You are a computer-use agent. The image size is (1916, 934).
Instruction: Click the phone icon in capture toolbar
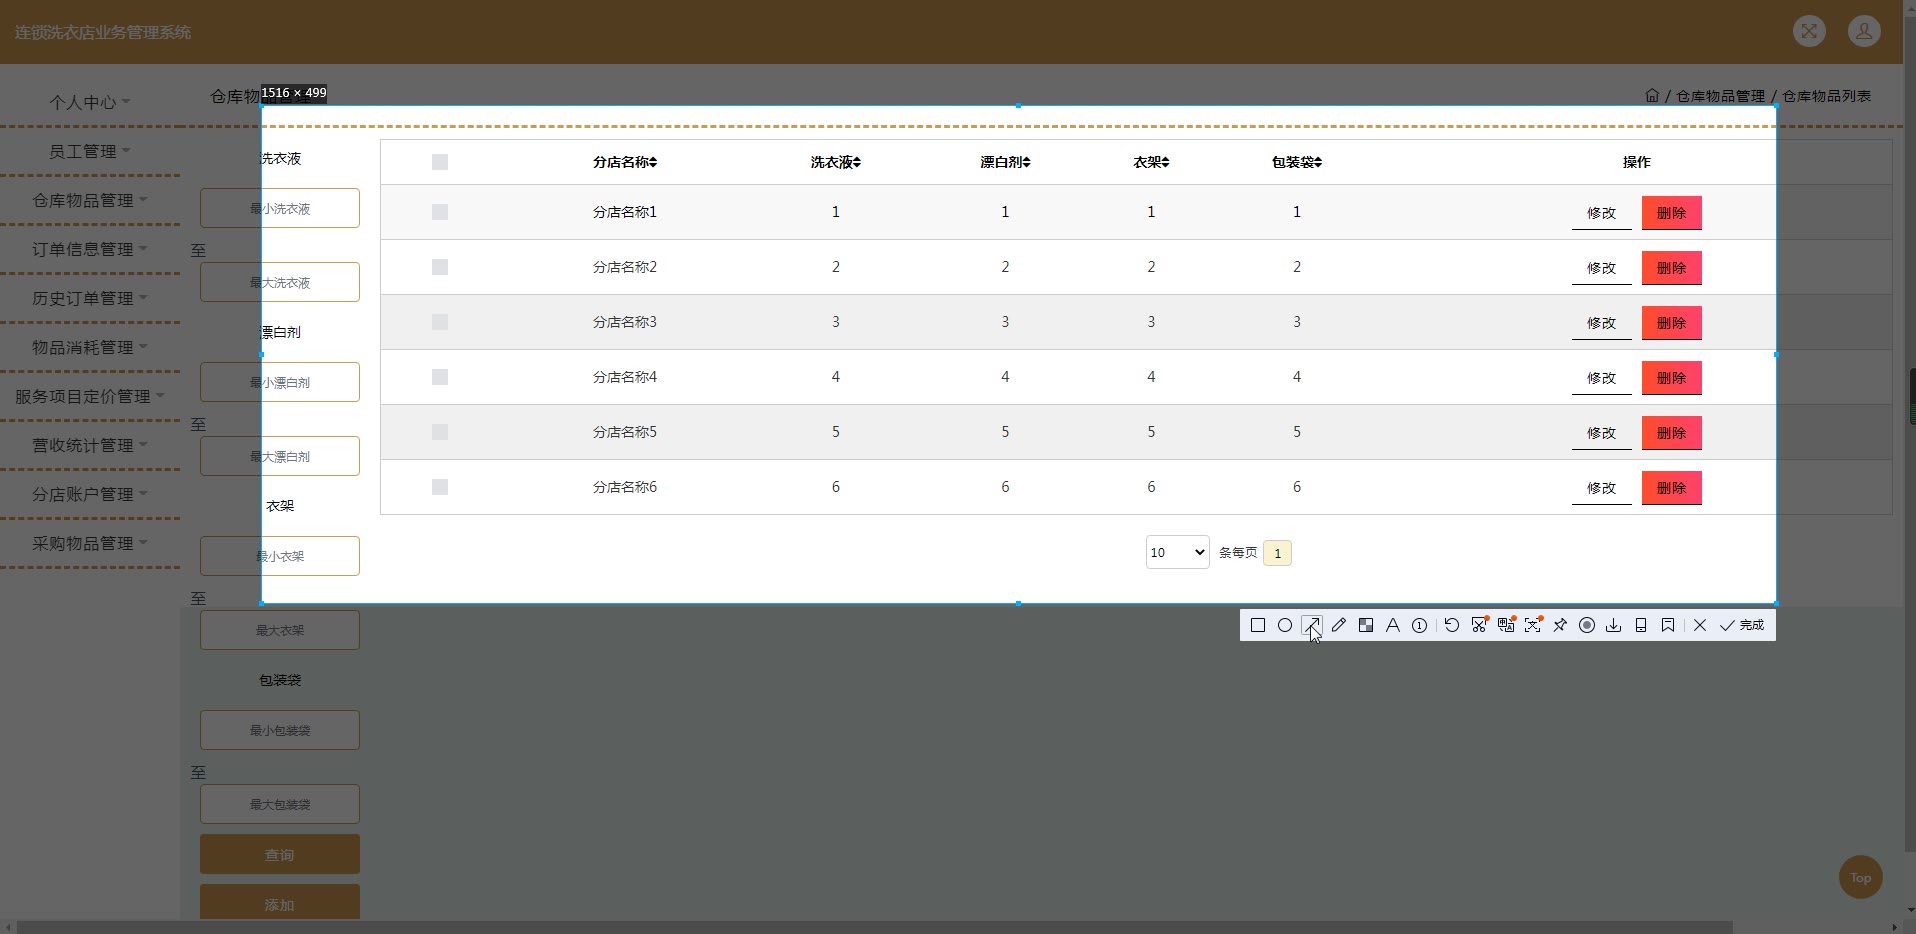(1641, 625)
